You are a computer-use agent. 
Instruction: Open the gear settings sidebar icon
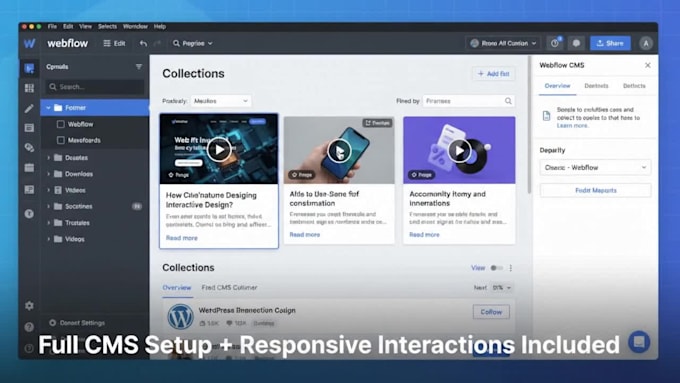point(29,306)
